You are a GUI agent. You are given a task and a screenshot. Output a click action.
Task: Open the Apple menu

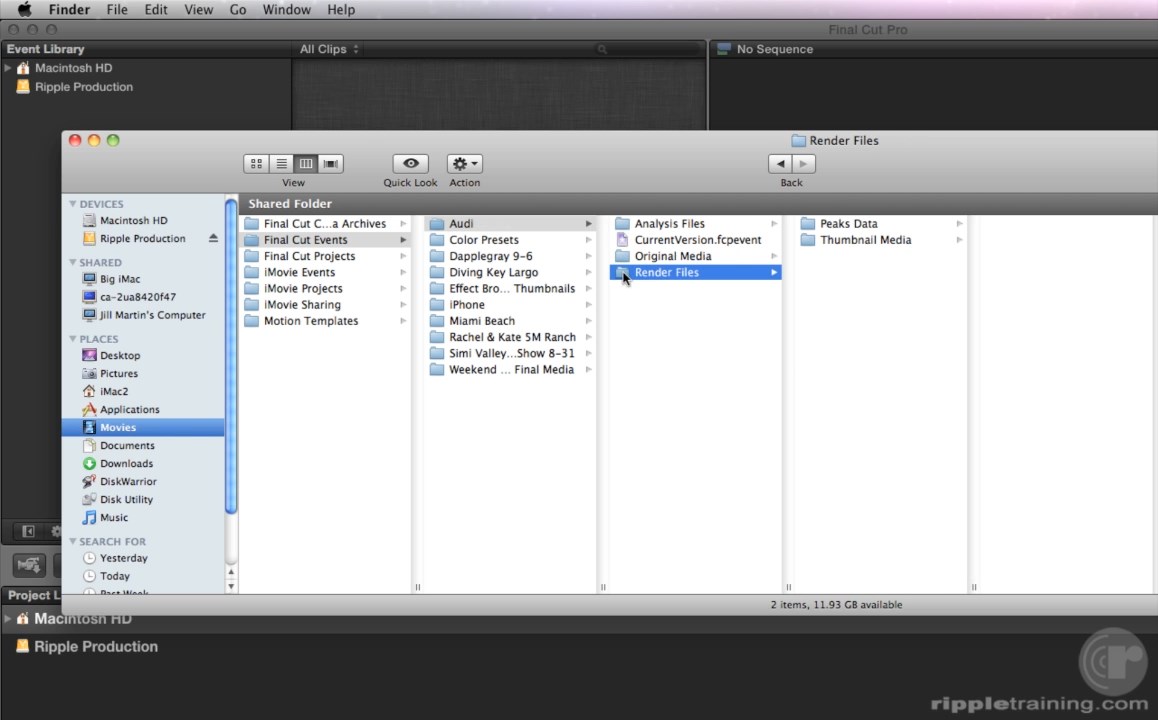25,10
